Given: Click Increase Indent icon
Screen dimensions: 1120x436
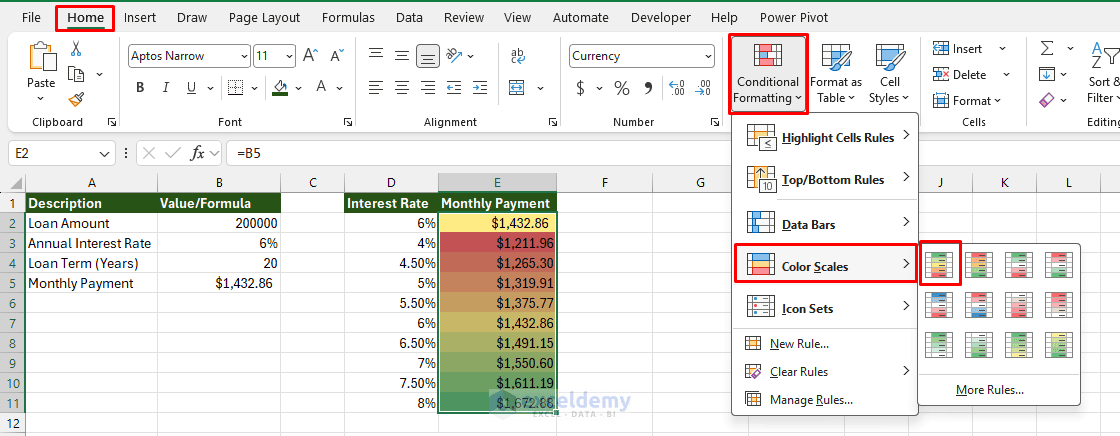Looking at the screenshot, I should pos(479,87).
